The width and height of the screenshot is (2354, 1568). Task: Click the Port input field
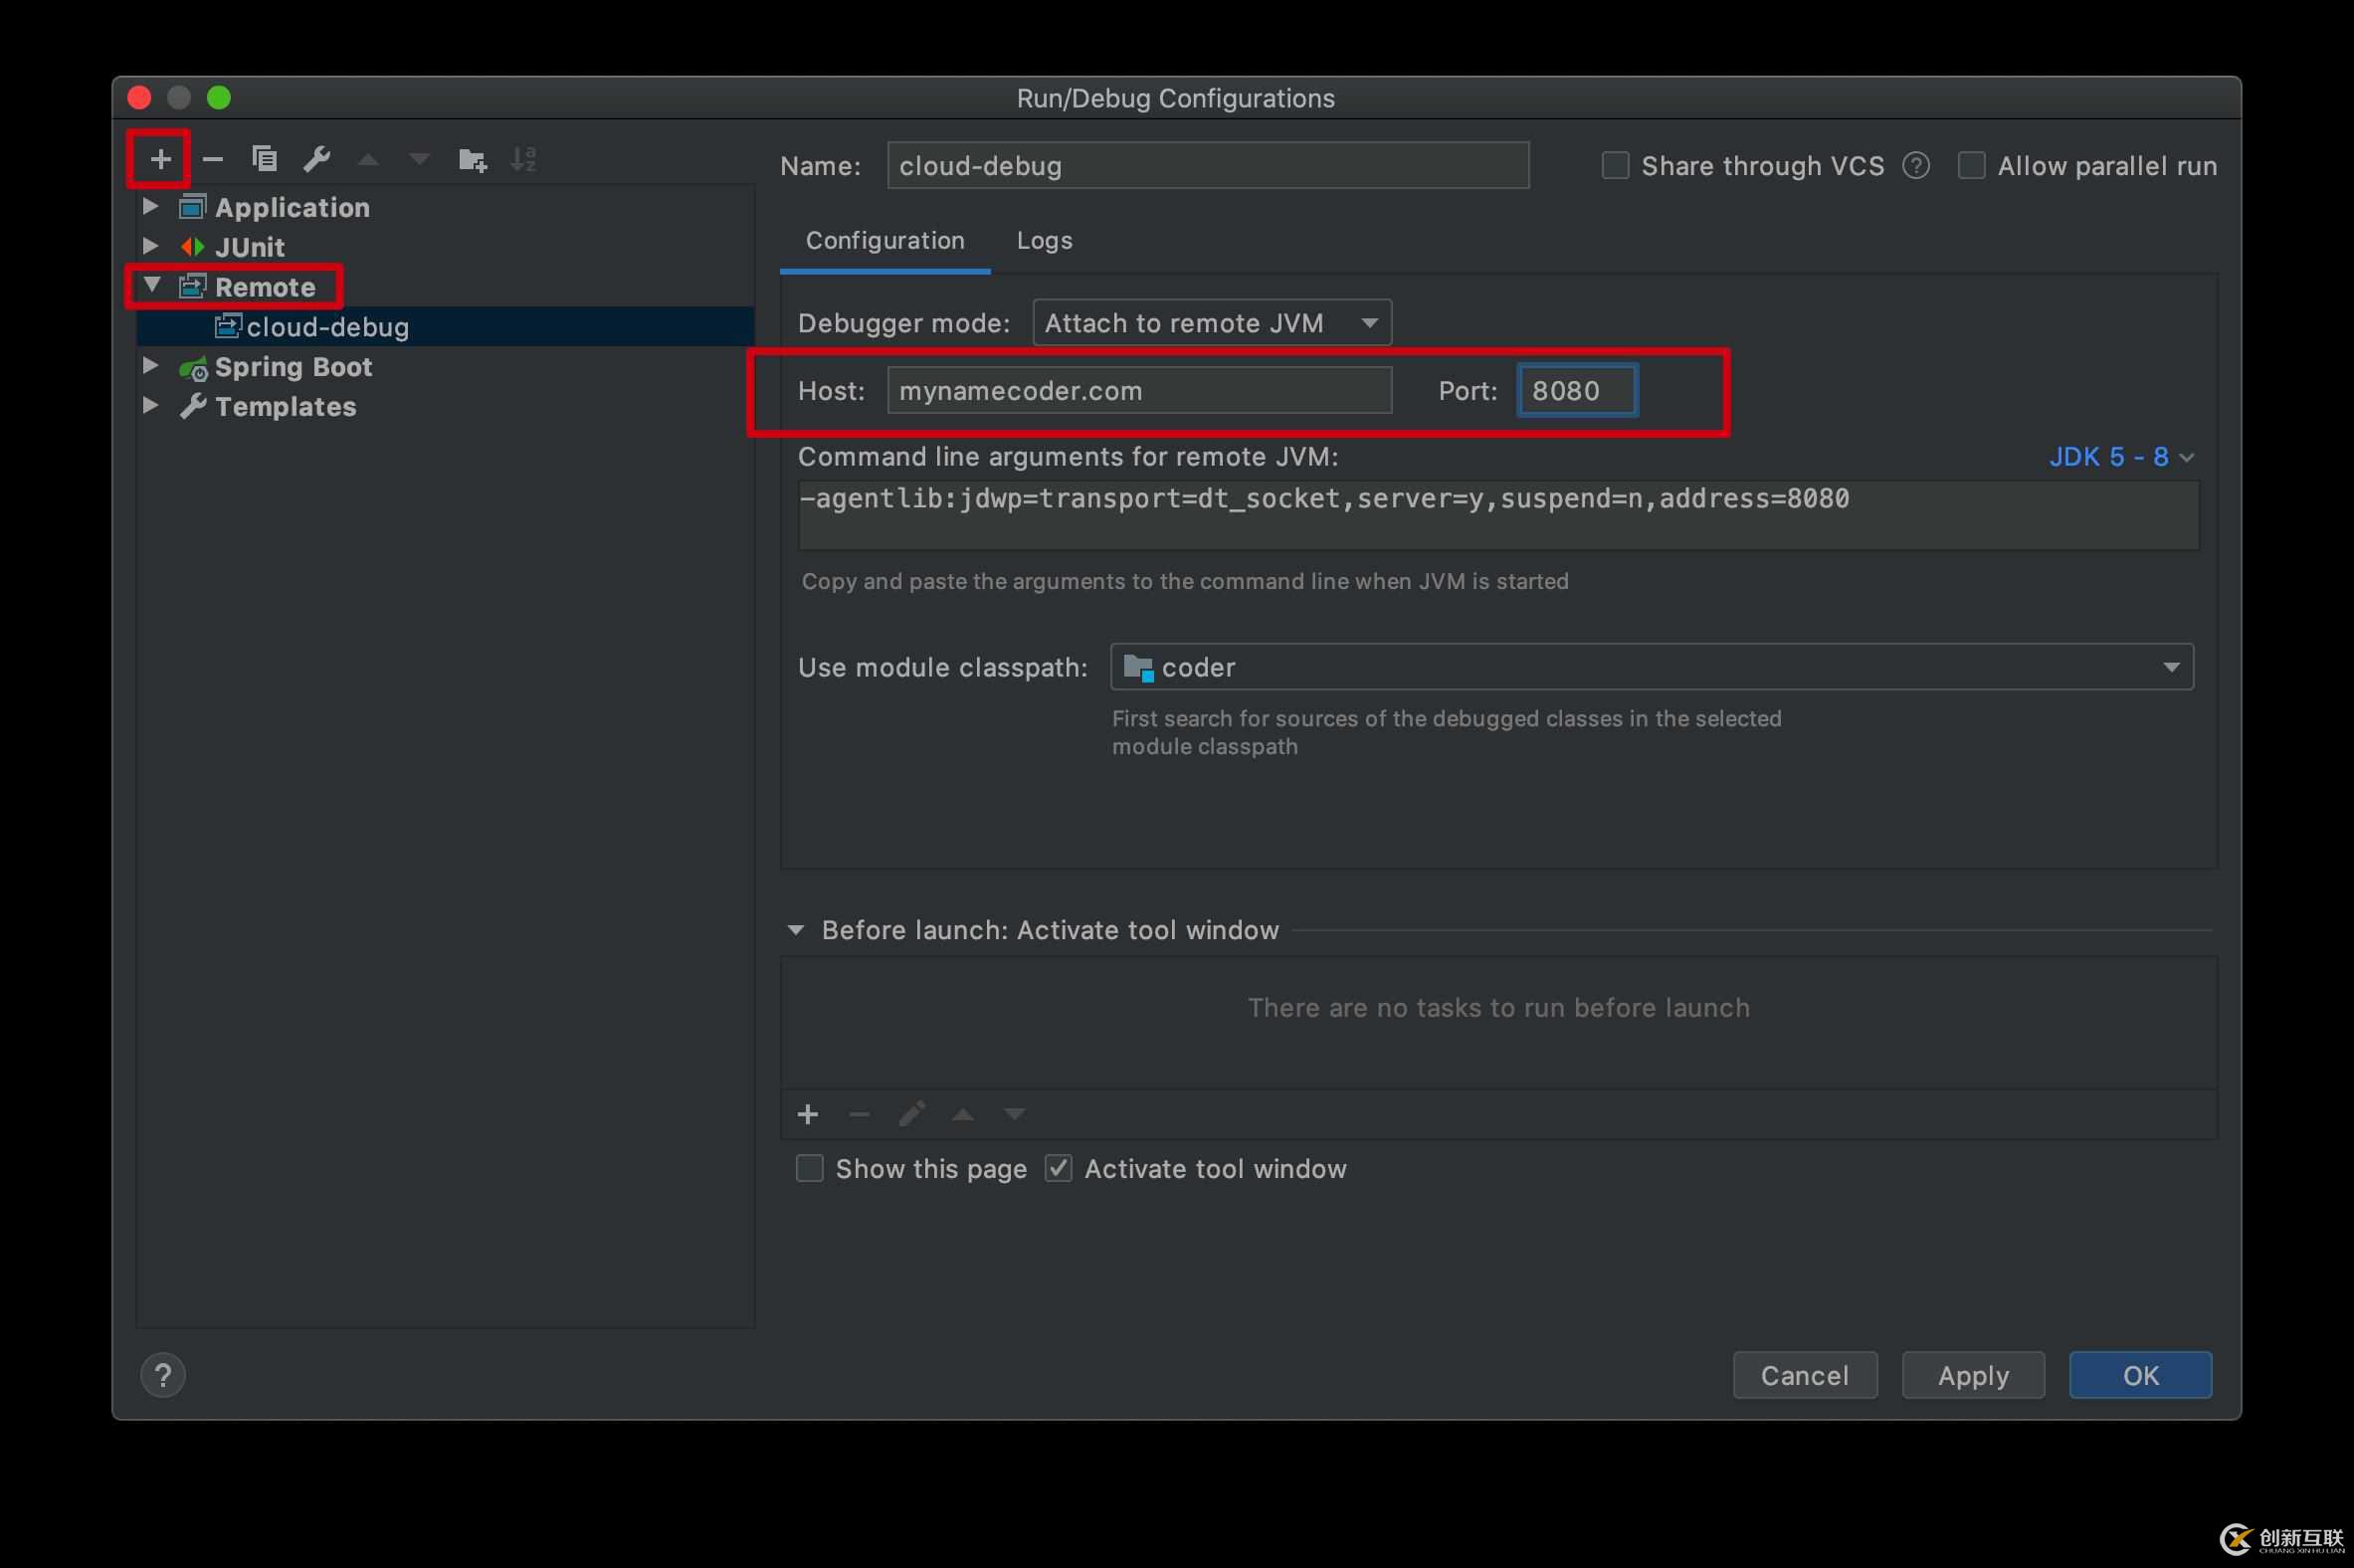(1577, 390)
